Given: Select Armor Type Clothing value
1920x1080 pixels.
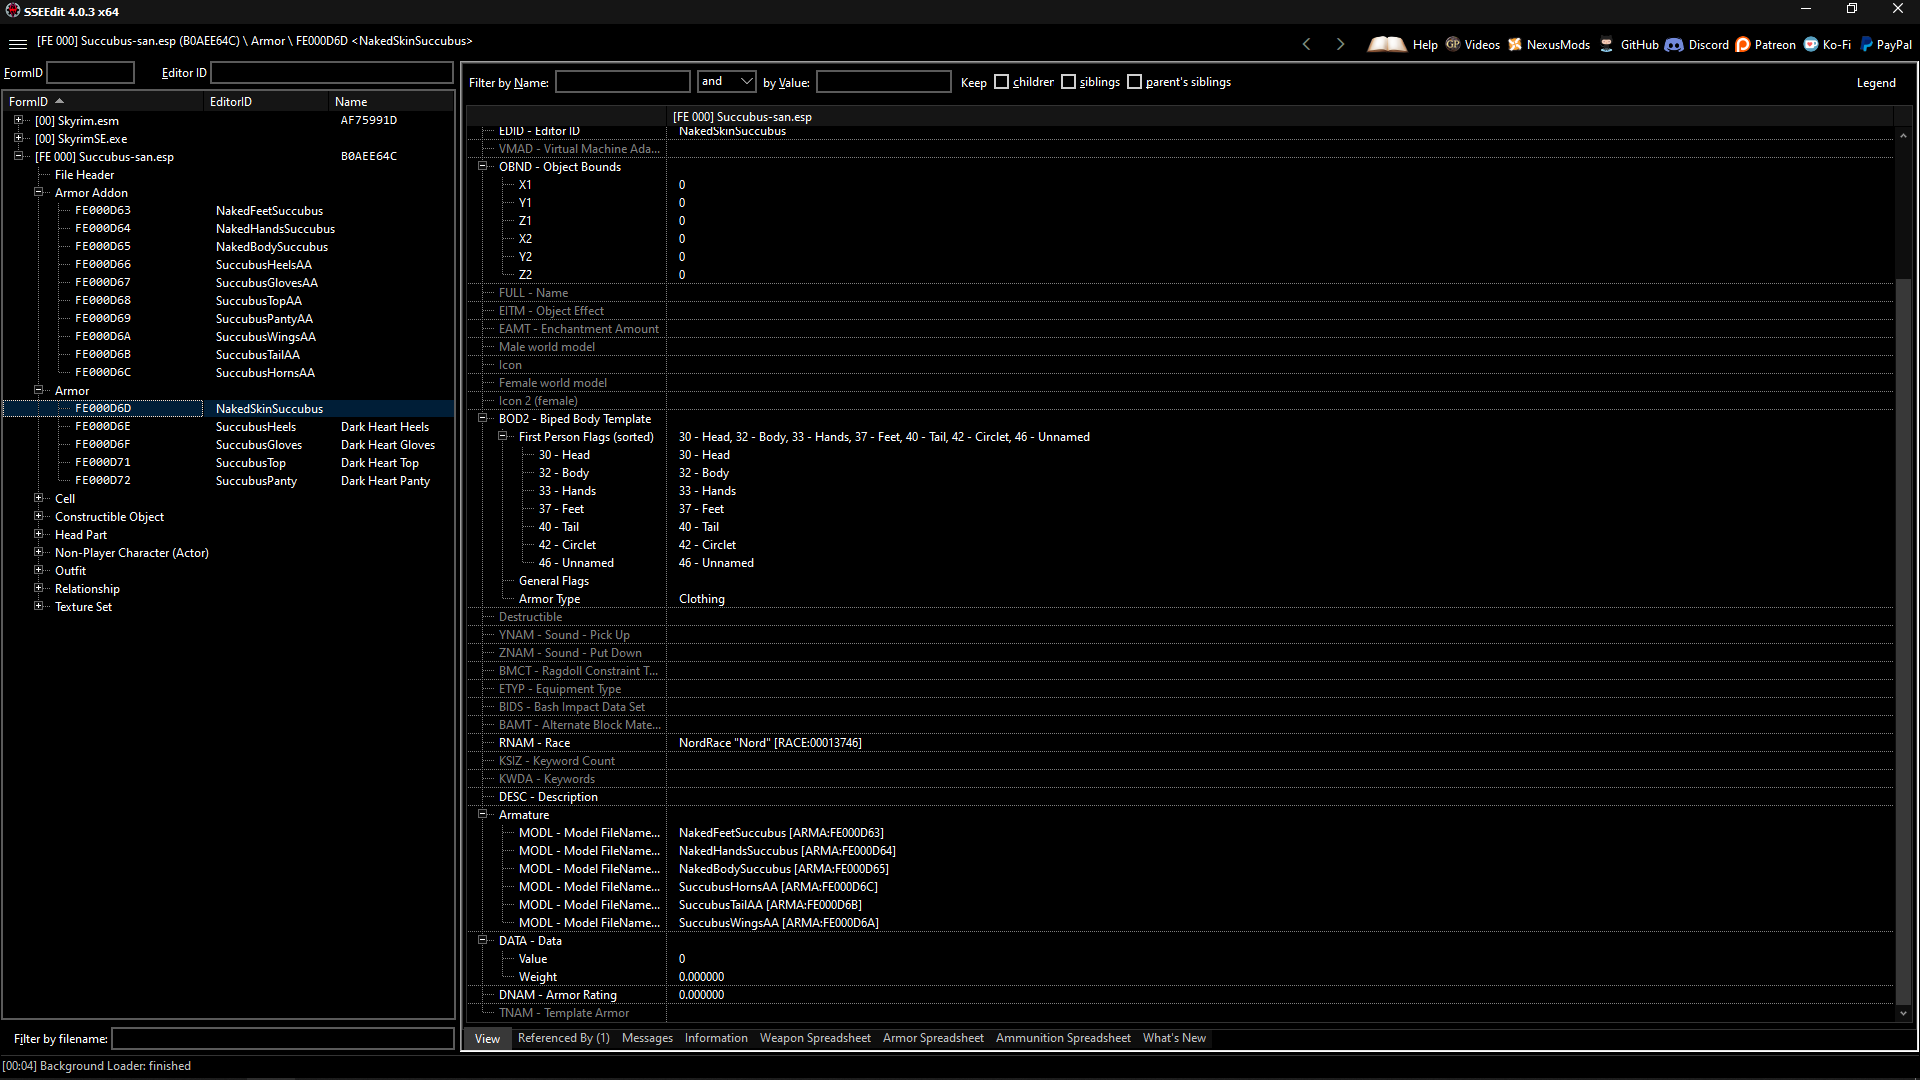Looking at the screenshot, I should tap(702, 599).
